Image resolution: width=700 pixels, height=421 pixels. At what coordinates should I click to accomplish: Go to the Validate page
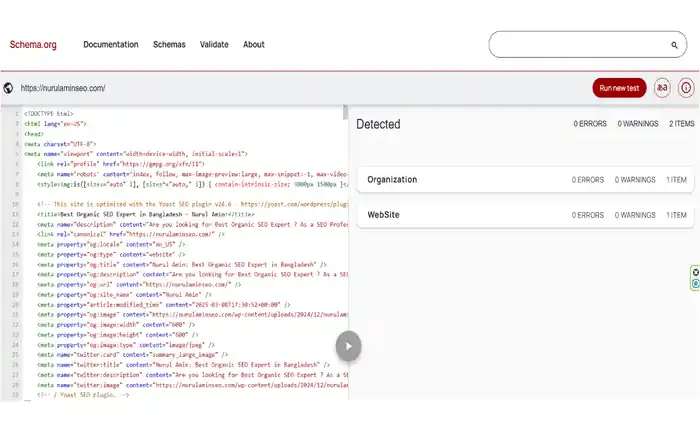[x=214, y=45]
